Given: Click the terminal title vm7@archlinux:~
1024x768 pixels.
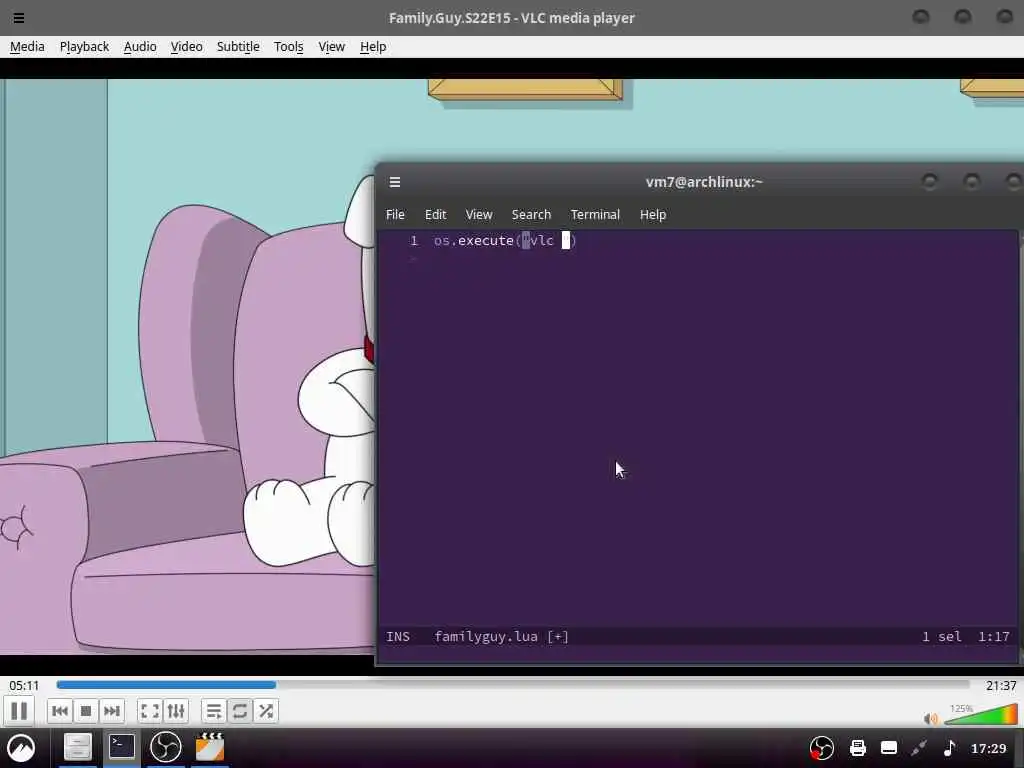Looking at the screenshot, I should coord(704,182).
